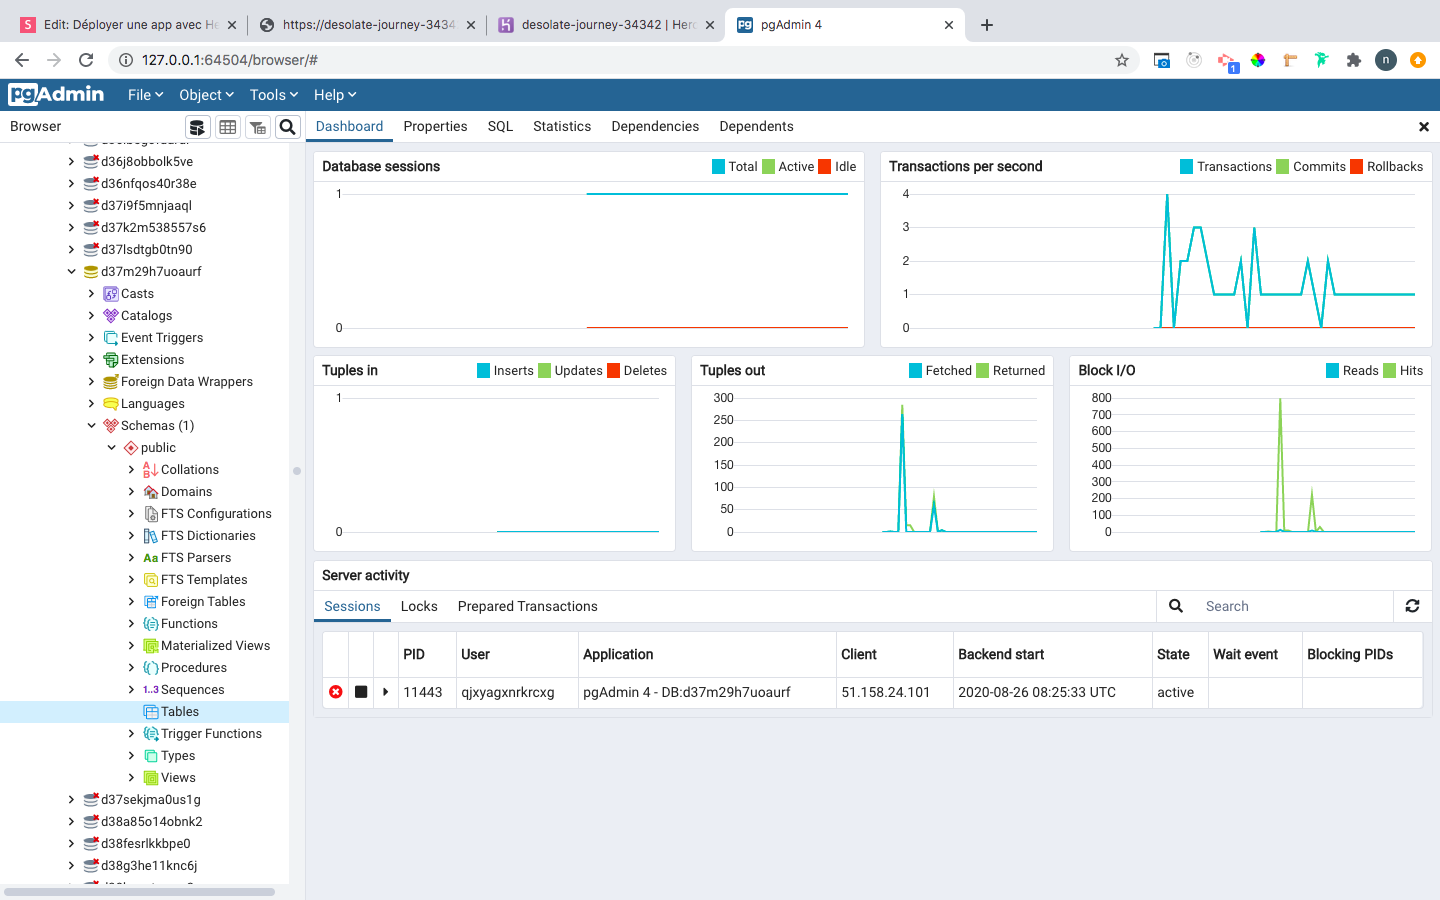Viewport: 1440px width, 900px height.
Task: Close the dashboard panel with X
Action: point(1424,127)
